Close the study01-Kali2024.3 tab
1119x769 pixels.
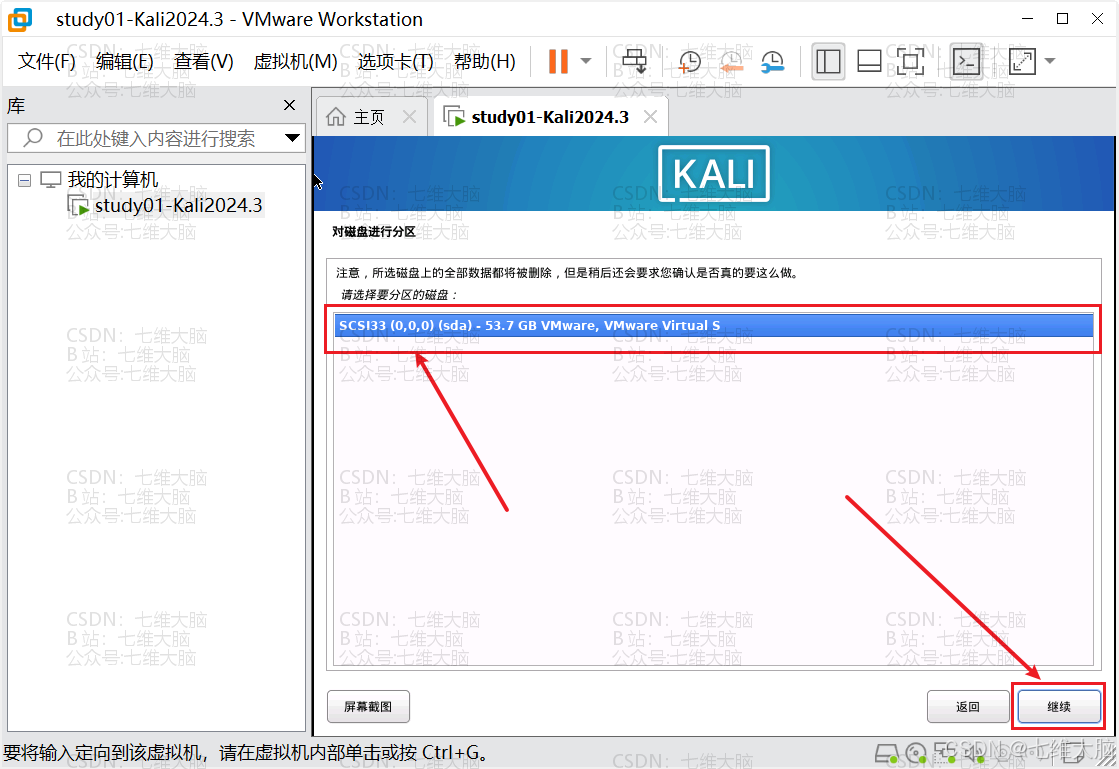point(650,117)
